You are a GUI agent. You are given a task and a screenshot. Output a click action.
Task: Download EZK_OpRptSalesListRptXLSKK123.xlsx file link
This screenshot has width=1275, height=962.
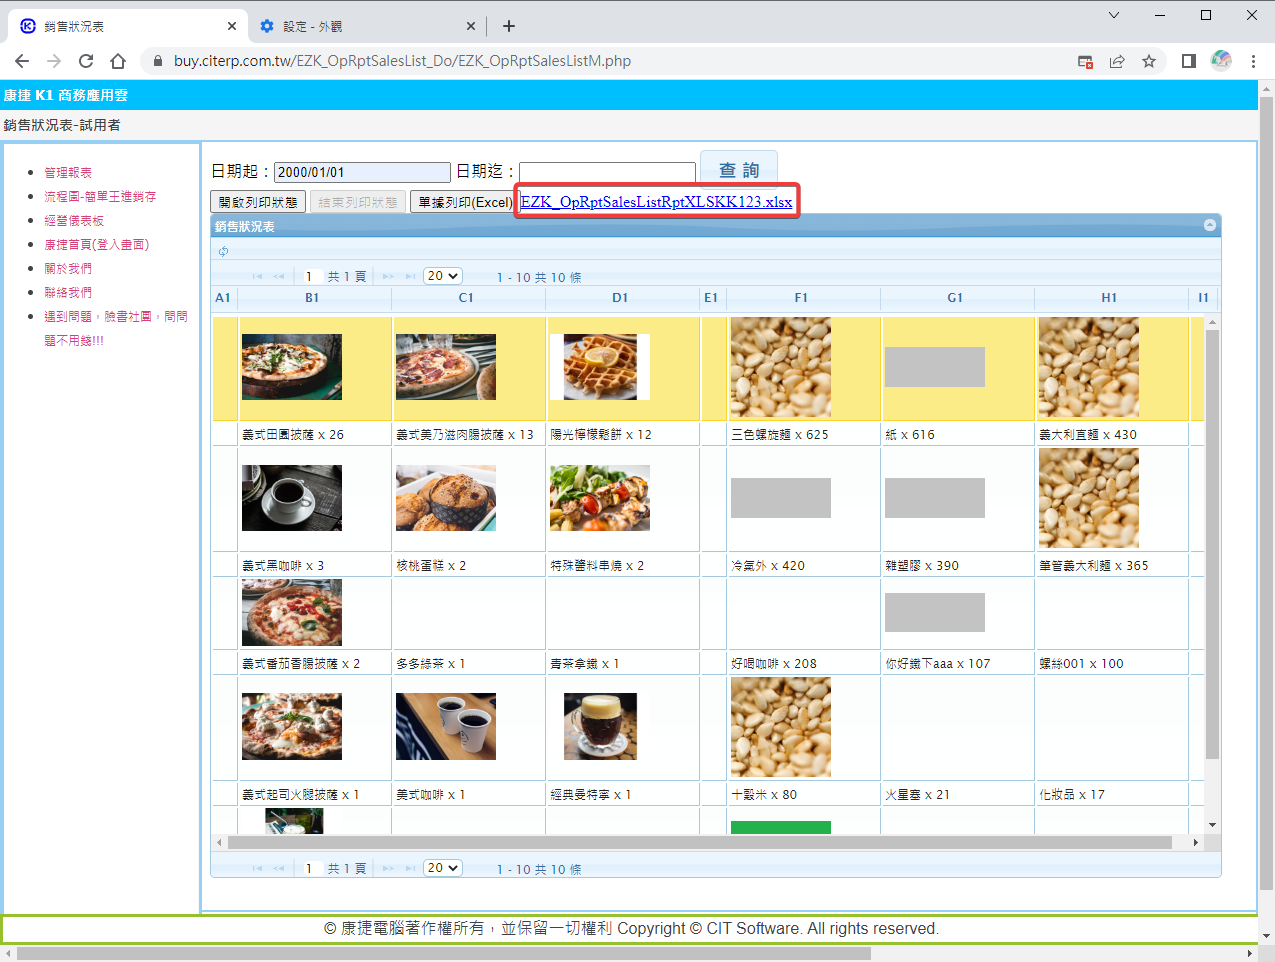pos(656,202)
